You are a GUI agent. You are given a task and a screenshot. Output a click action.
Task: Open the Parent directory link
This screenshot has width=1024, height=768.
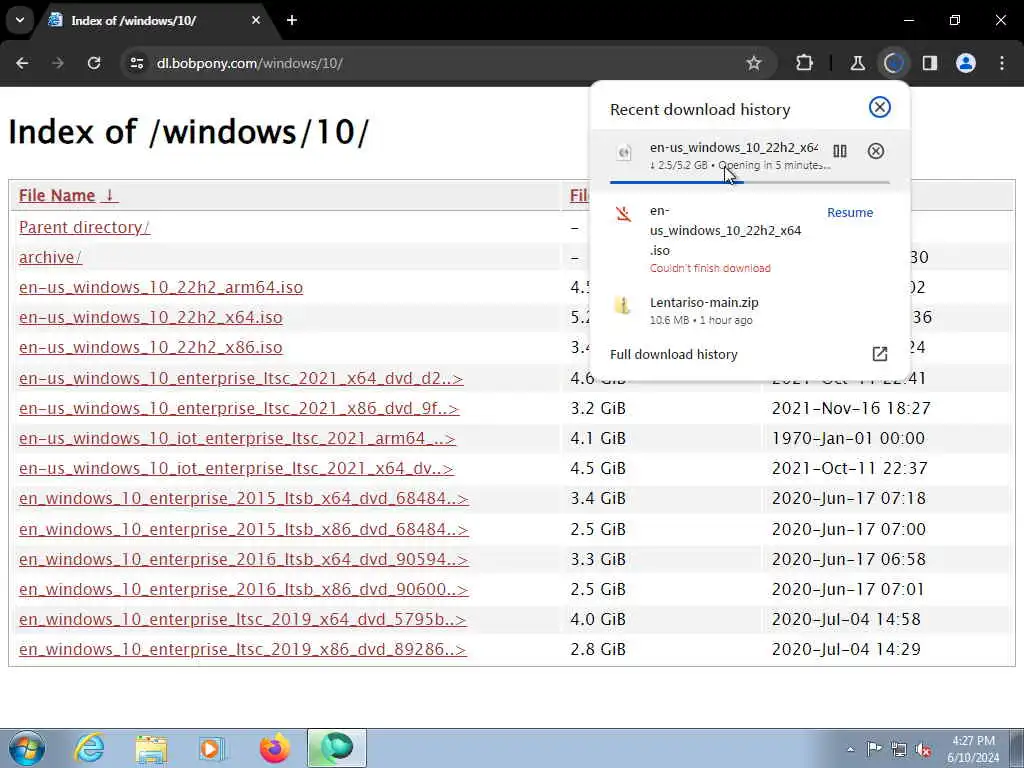pyautogui.click(x=84, y=227)
